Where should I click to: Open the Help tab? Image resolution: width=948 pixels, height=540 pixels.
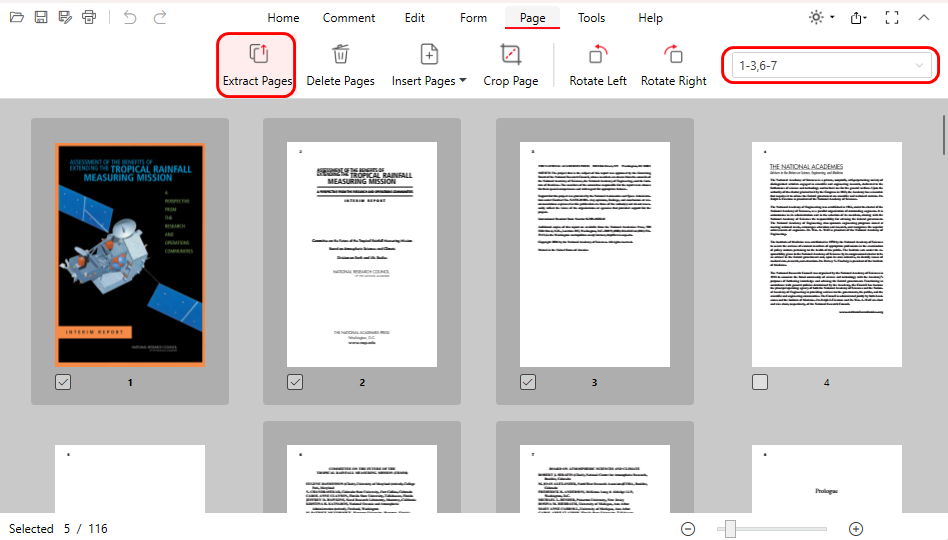[x=651, y=18]
